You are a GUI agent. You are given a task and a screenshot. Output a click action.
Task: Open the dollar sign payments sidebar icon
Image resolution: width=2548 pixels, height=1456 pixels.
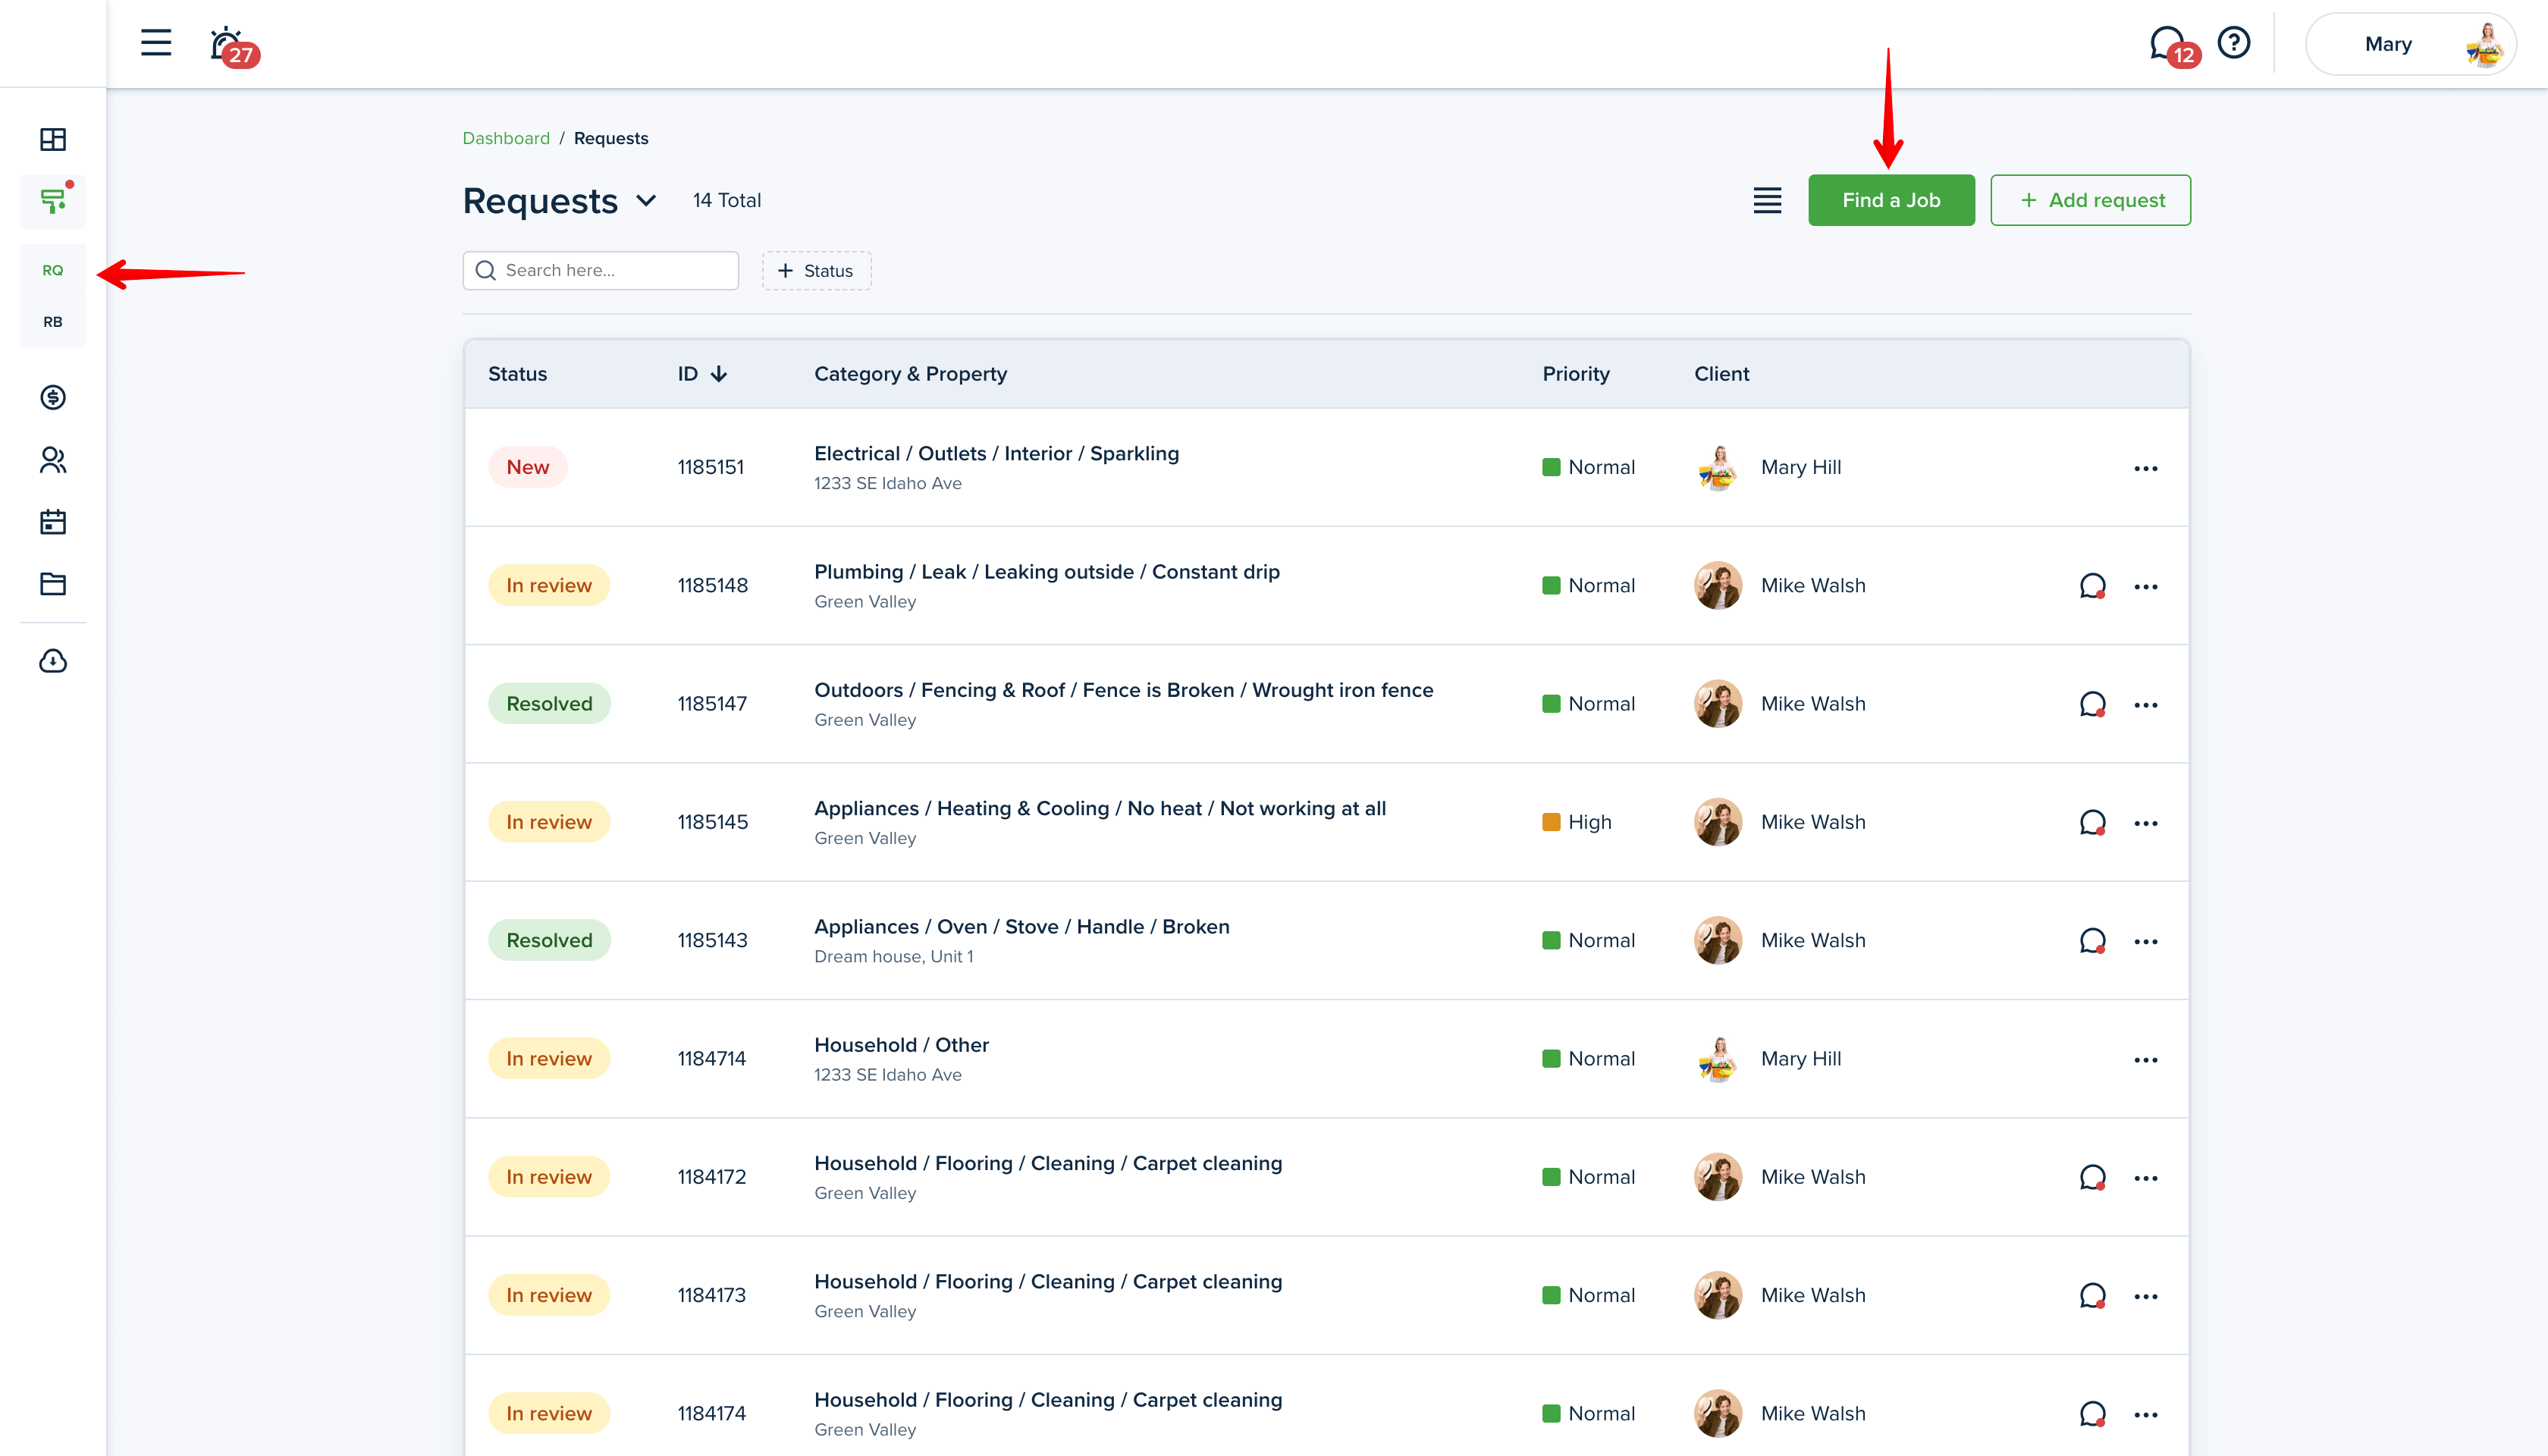tap(53, 397)
